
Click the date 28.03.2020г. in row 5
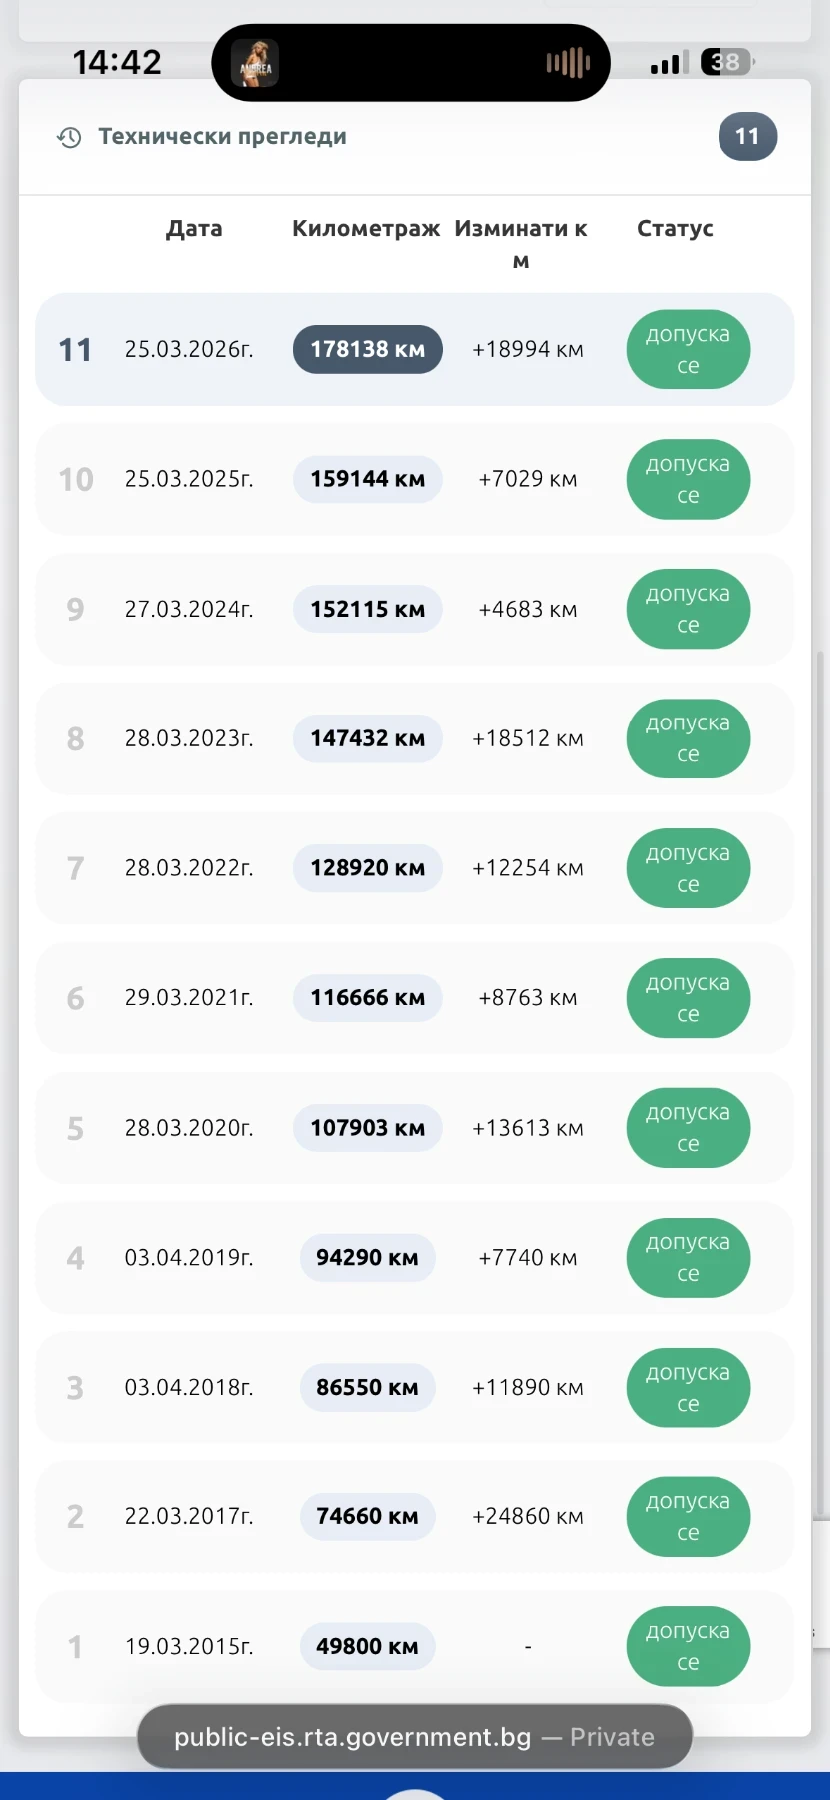click(x=189, y=1128)
